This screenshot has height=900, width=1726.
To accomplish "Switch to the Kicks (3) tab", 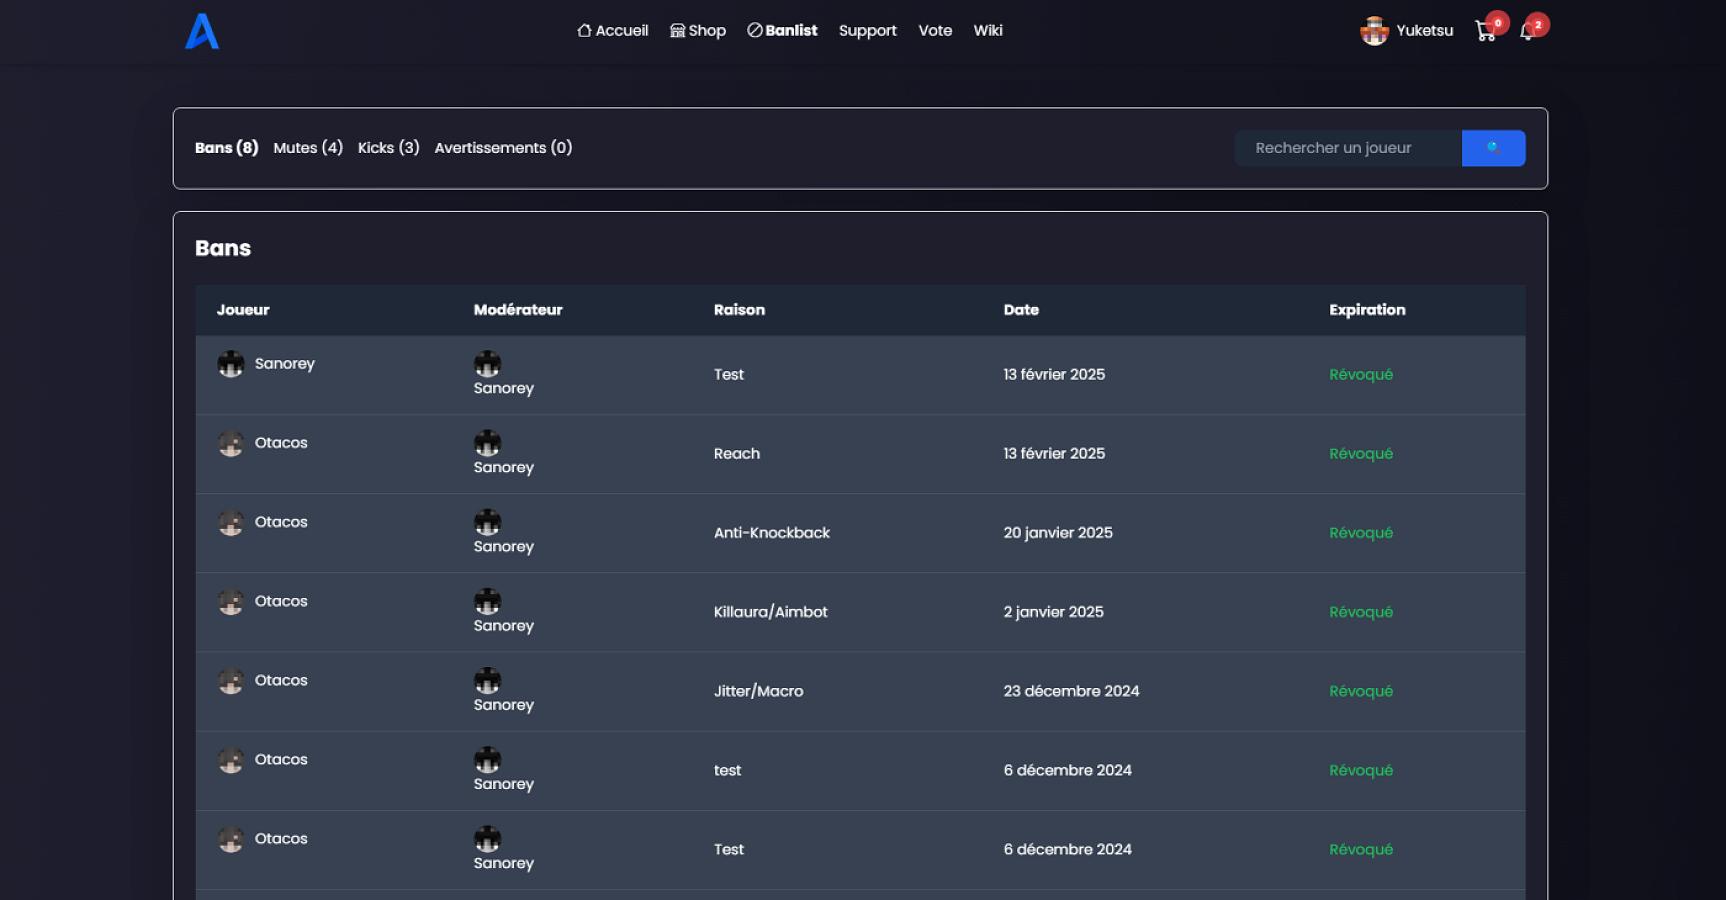I will tap(388, 148).
